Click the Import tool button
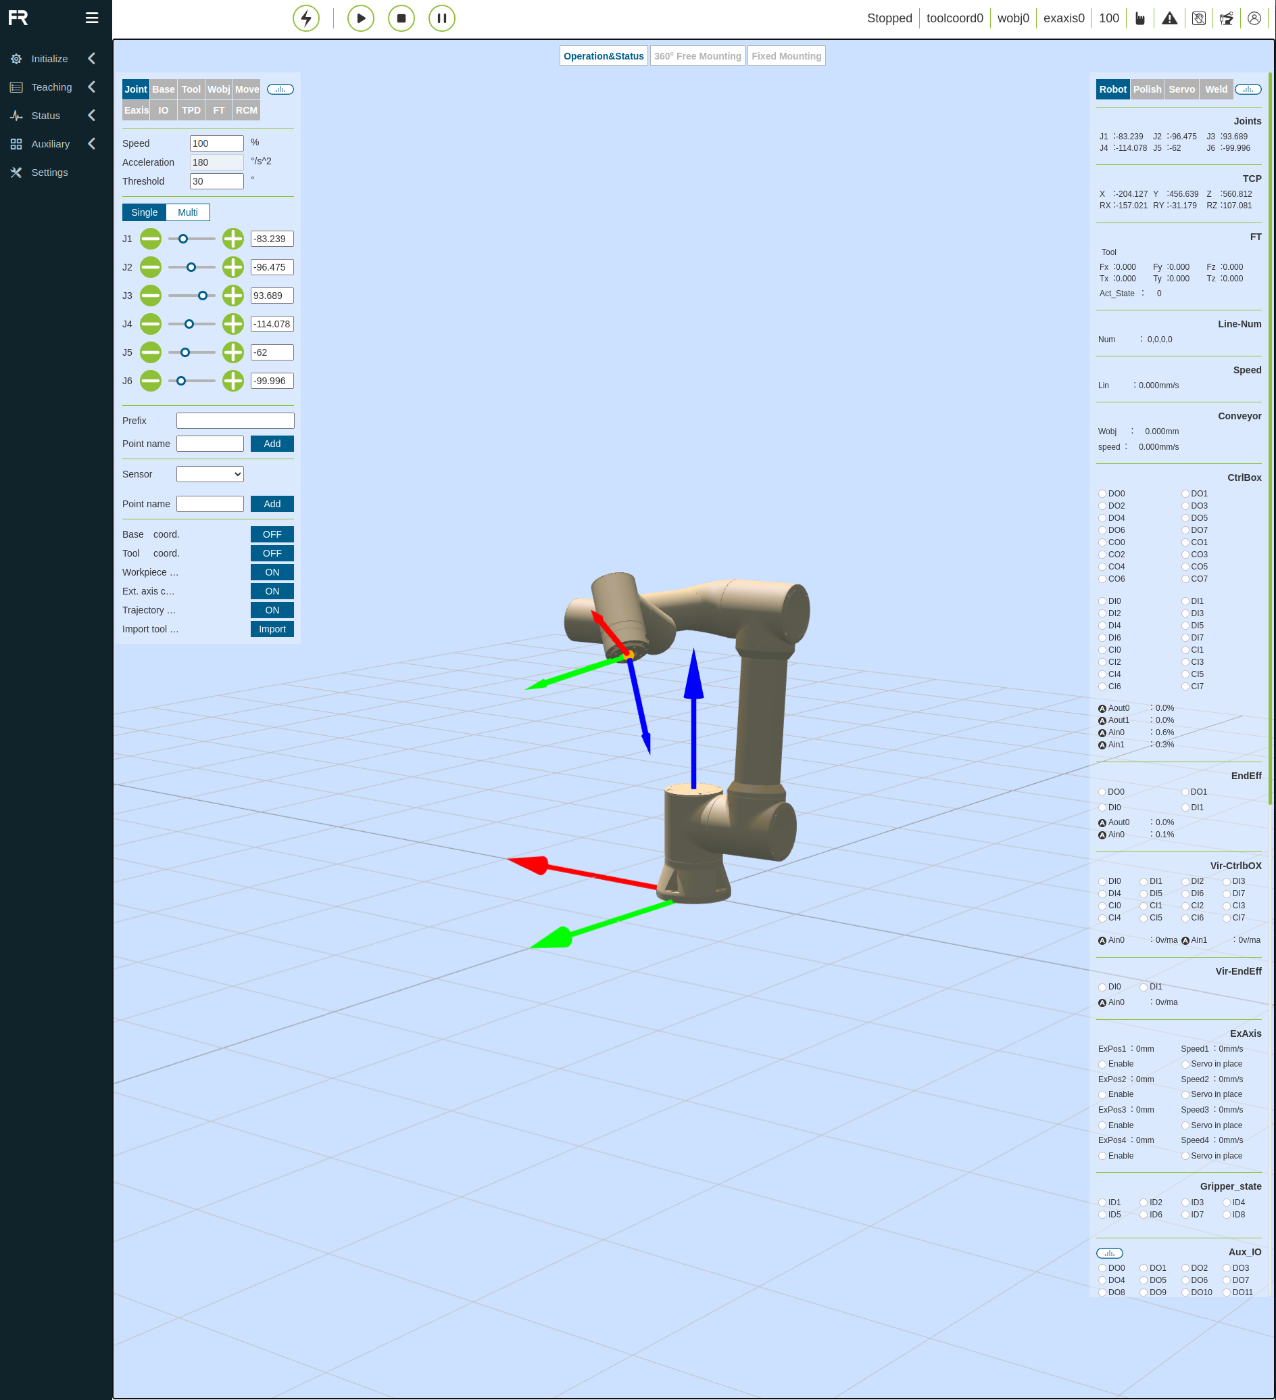The image size is (1276, 1400). [x=272, y=629]
